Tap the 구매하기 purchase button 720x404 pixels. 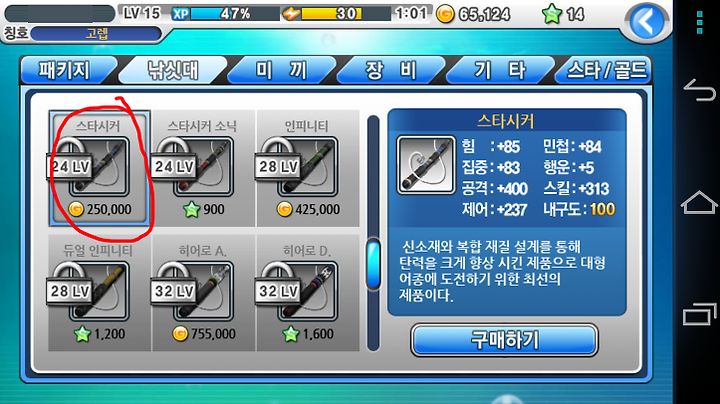click(504, 340)
